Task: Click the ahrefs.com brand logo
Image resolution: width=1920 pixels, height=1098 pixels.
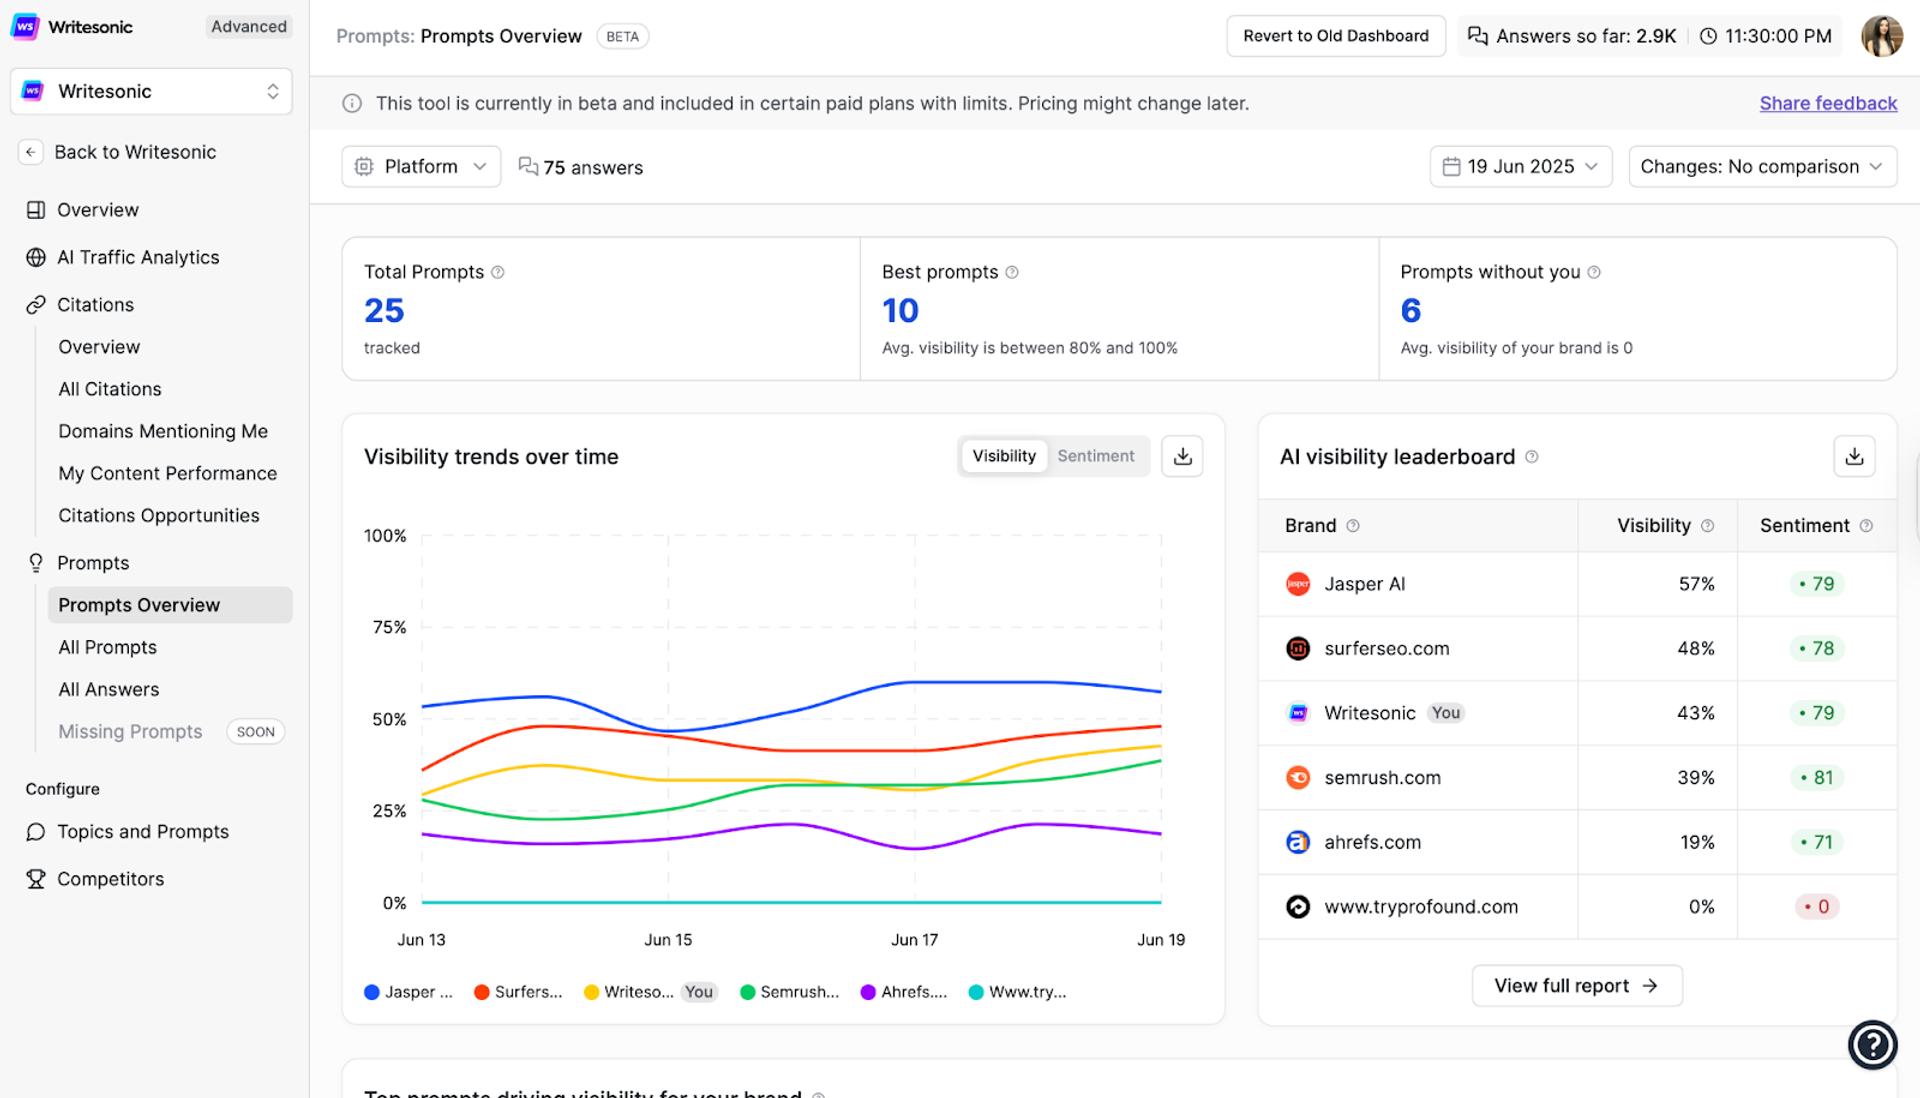Action: (1298, 842)
